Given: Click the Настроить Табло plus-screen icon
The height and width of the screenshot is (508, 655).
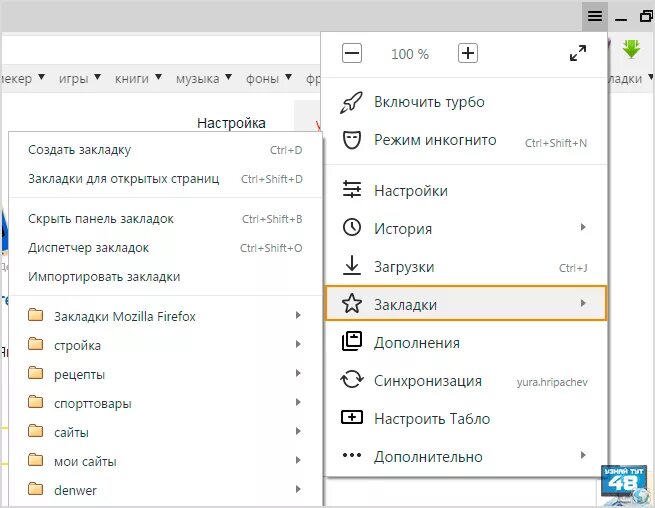Looking at the screenshot, I should 352,417.
